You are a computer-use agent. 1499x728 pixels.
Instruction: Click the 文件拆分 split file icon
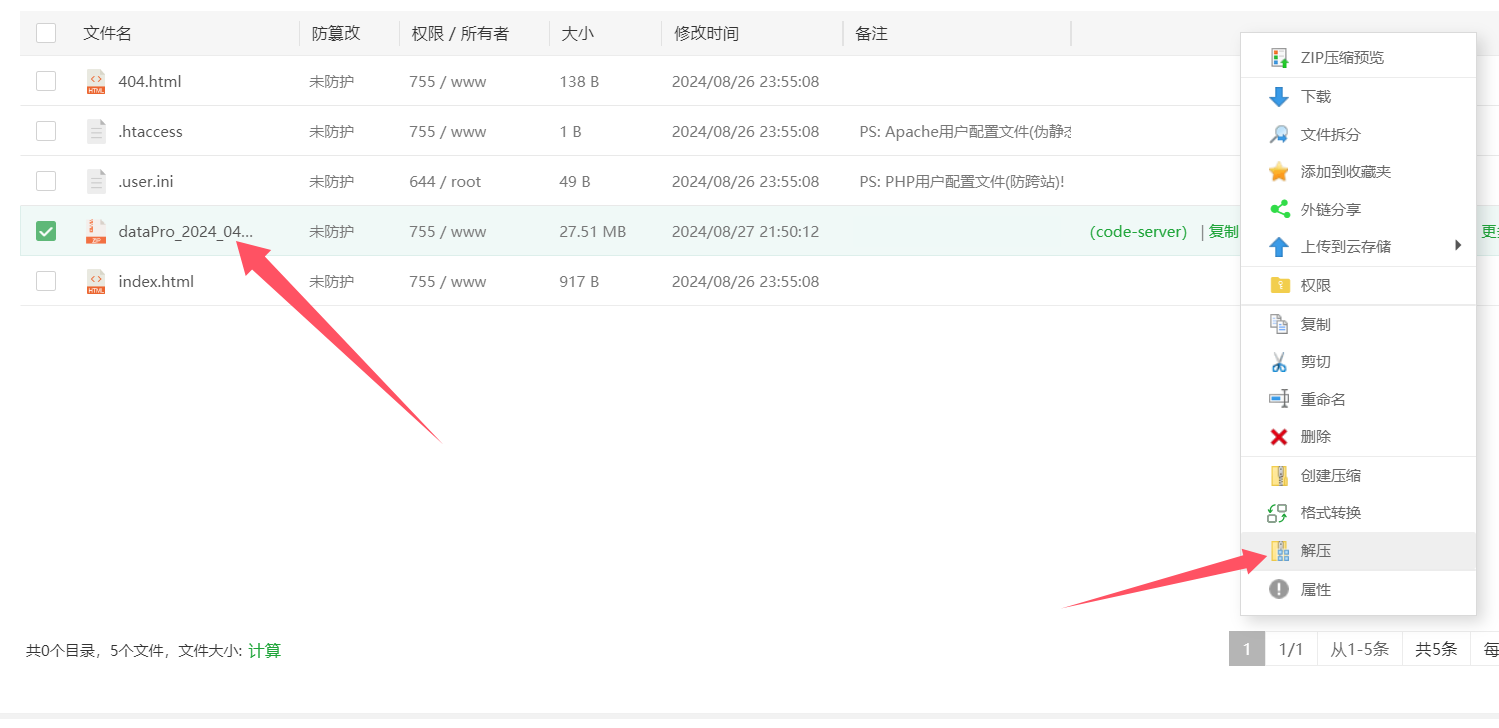click(x=1279, y=135)
